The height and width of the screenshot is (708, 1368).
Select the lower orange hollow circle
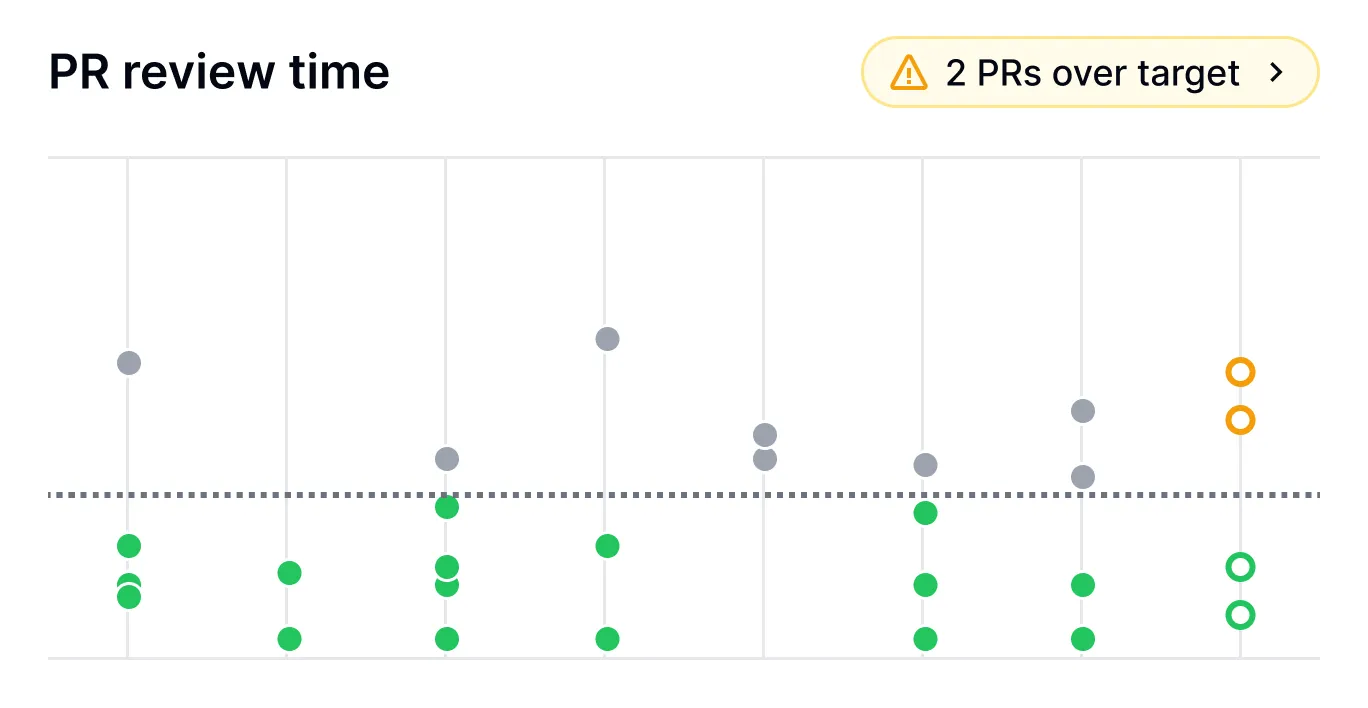(x=1240, y=420)
